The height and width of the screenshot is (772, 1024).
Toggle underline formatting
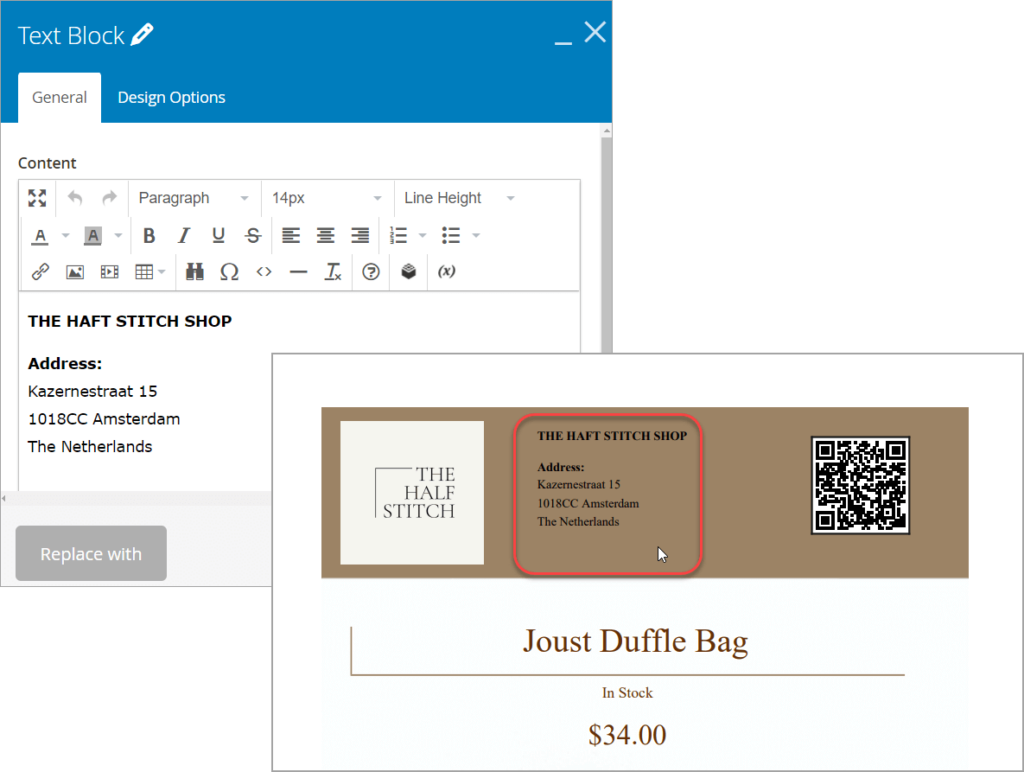[218, 236]
